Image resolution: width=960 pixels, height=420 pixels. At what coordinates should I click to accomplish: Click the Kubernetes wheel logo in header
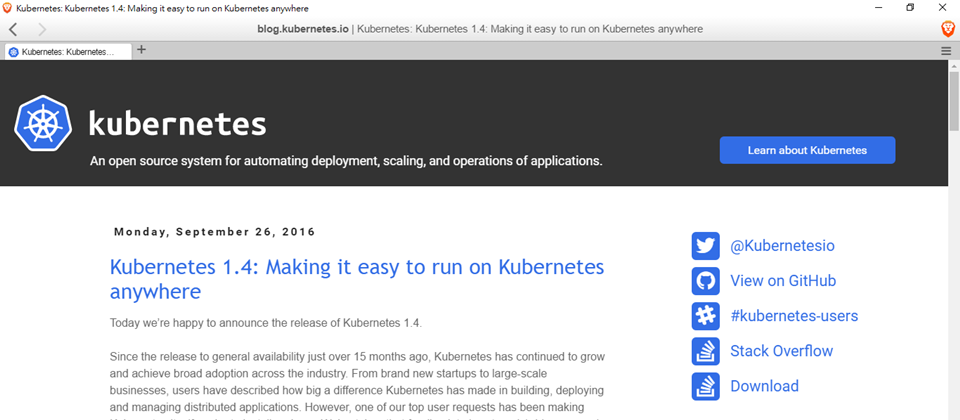[x=43, y=123]
